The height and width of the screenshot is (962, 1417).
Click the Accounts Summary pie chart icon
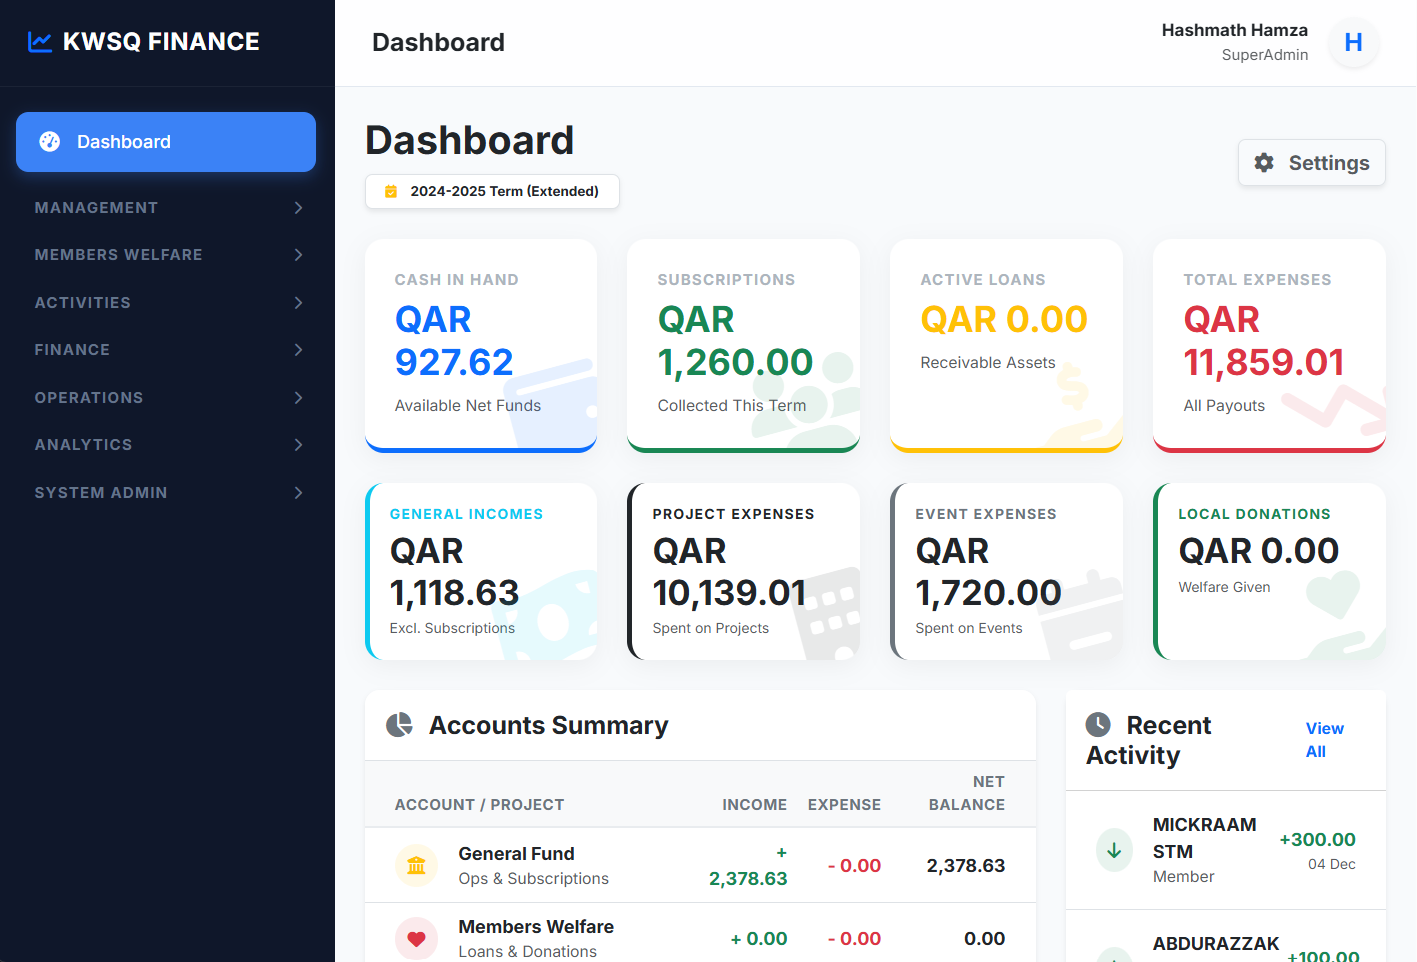pos(399,725)
